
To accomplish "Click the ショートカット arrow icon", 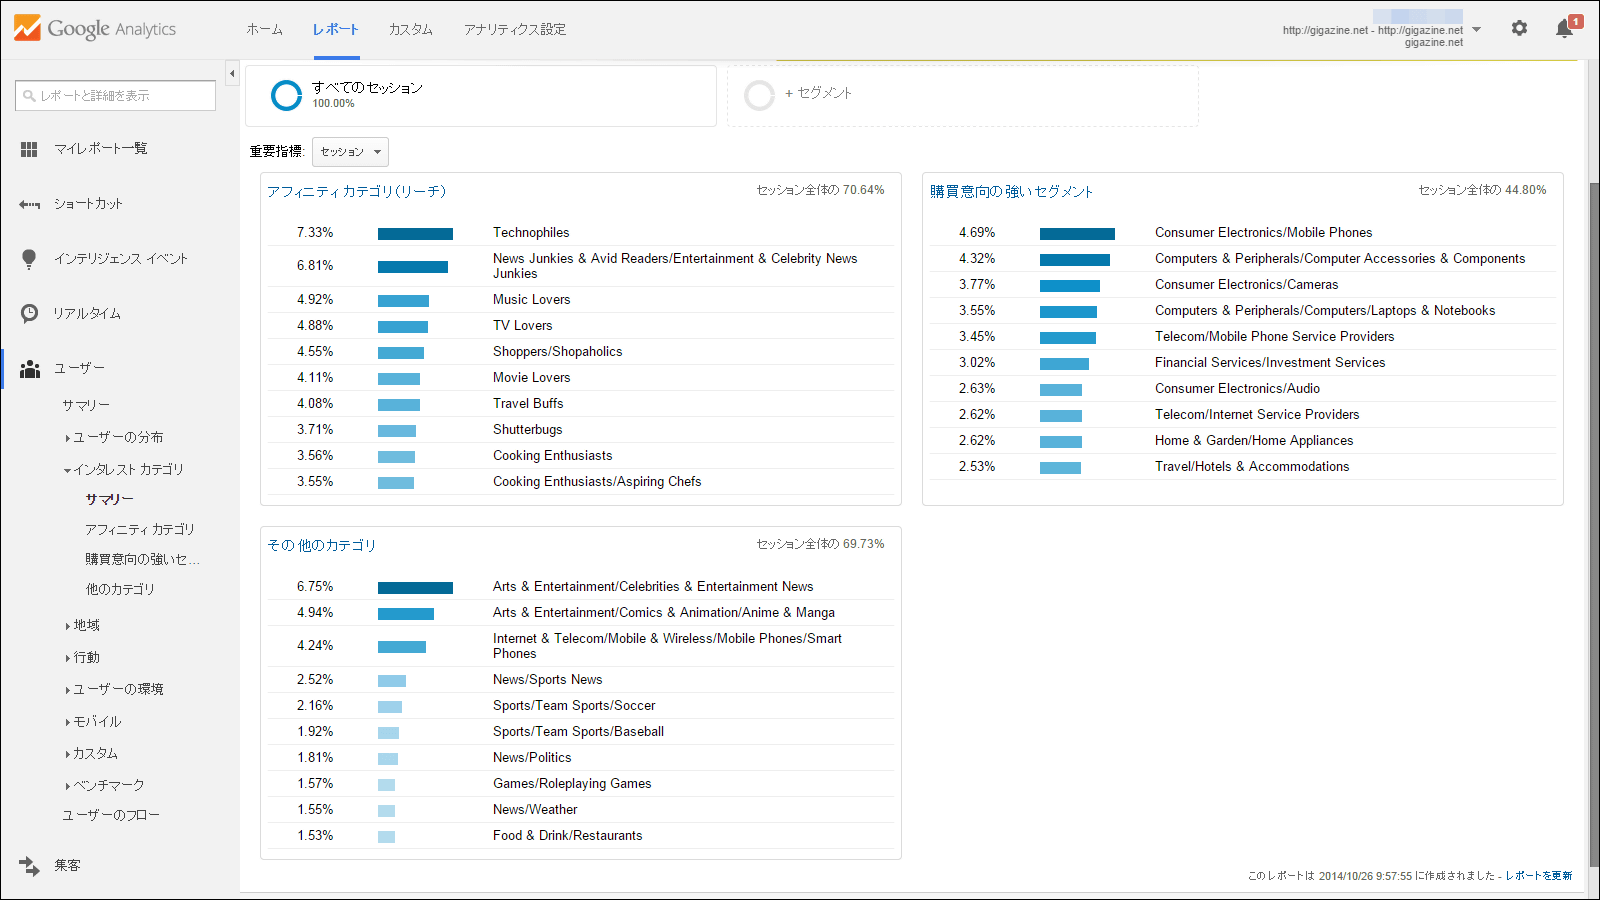I will [x=29, y=204].
